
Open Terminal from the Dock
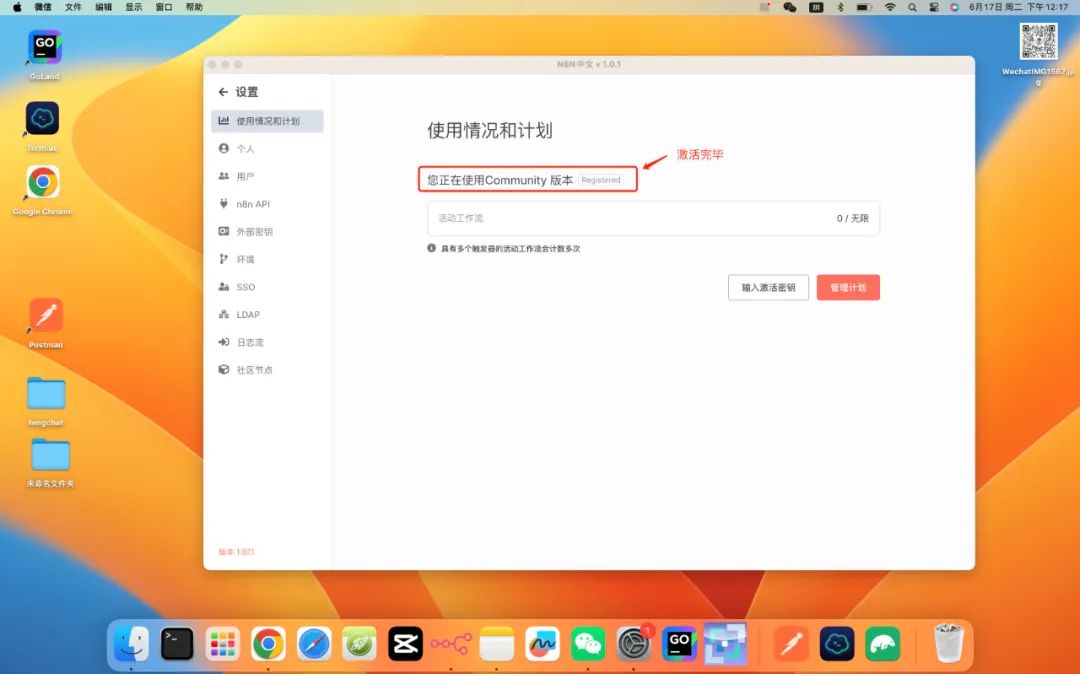pos(177,644)
